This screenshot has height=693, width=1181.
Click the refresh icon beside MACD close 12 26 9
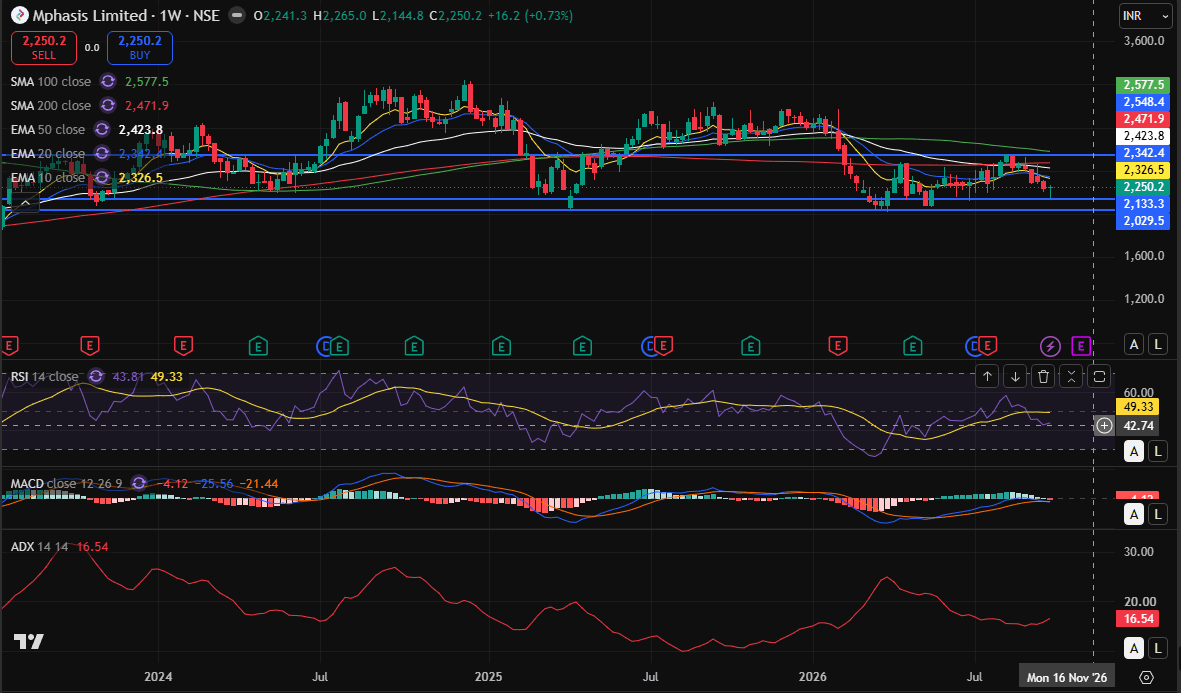pos(139,484)
